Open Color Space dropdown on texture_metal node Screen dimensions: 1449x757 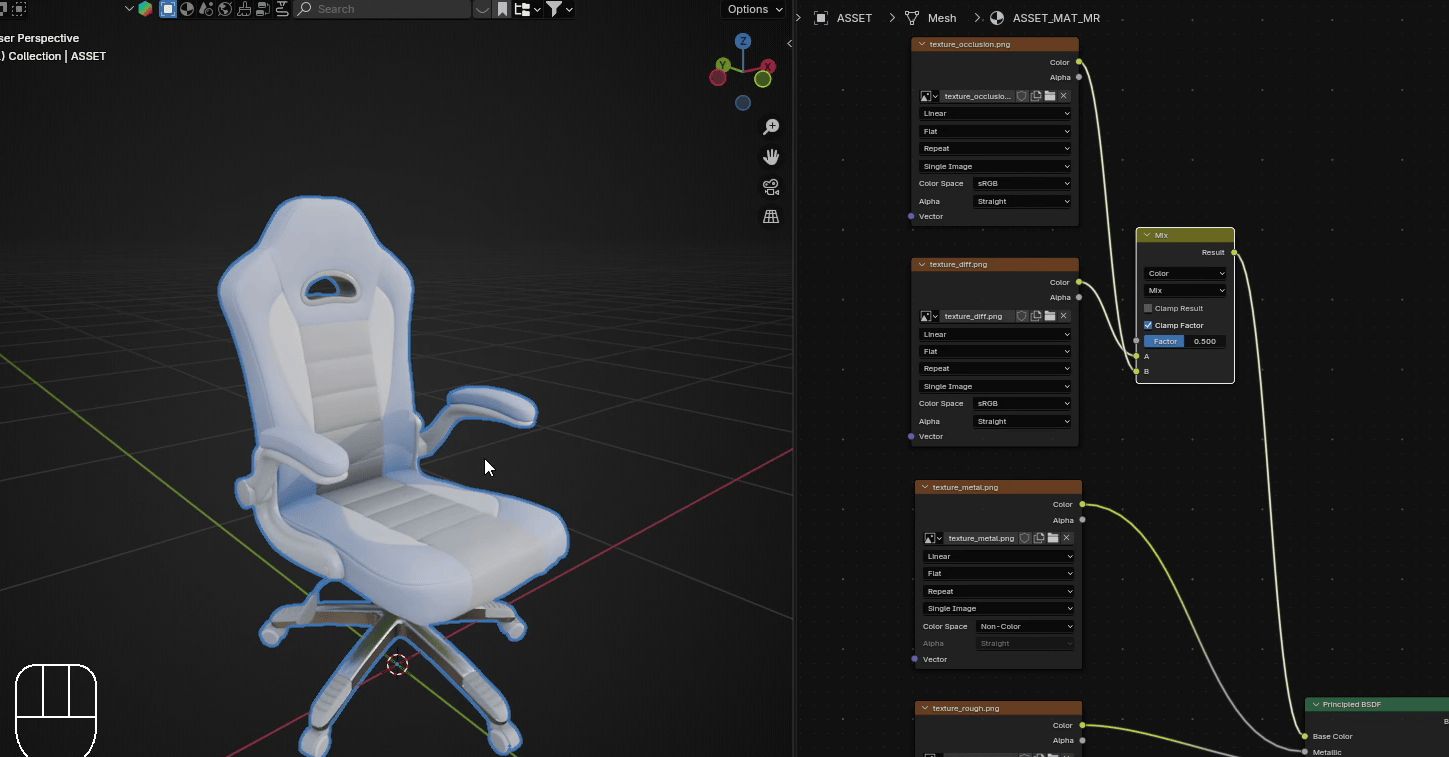click(1026, 626)
